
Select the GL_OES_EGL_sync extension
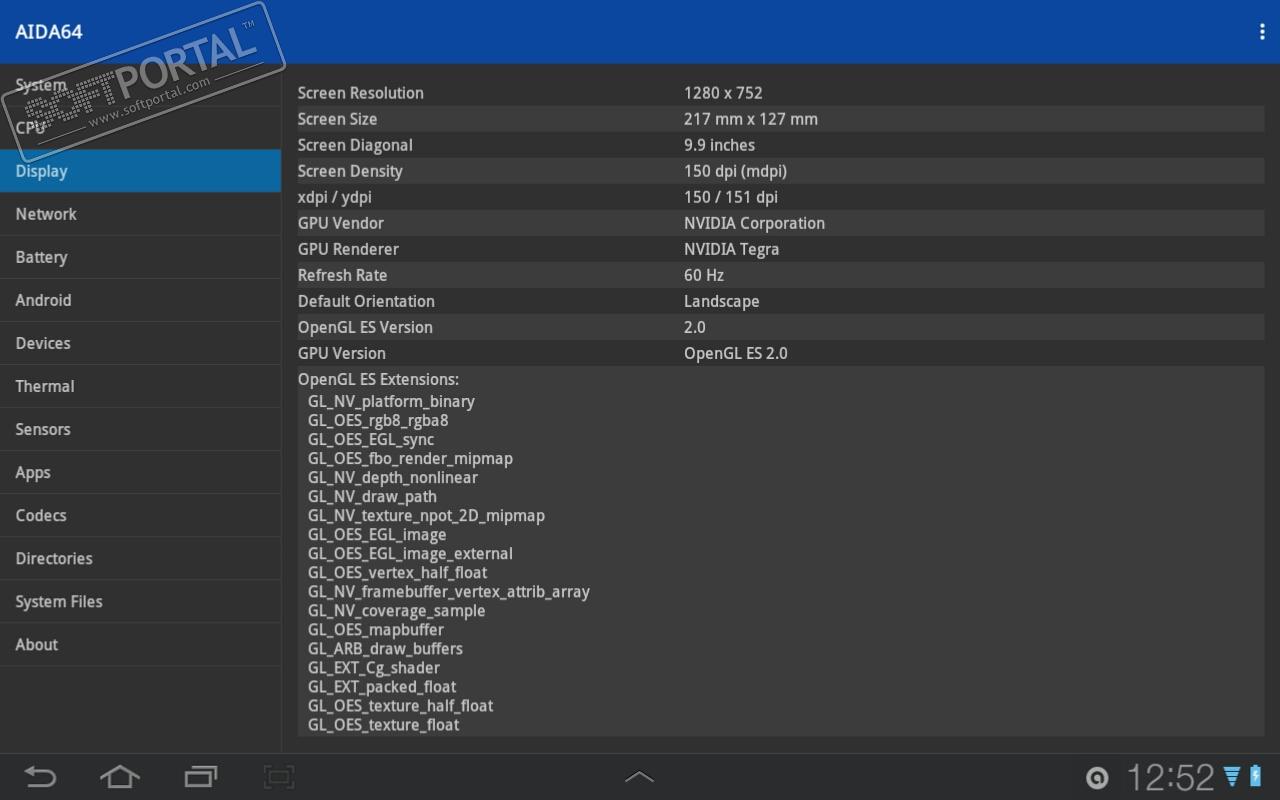pos(371,439)
